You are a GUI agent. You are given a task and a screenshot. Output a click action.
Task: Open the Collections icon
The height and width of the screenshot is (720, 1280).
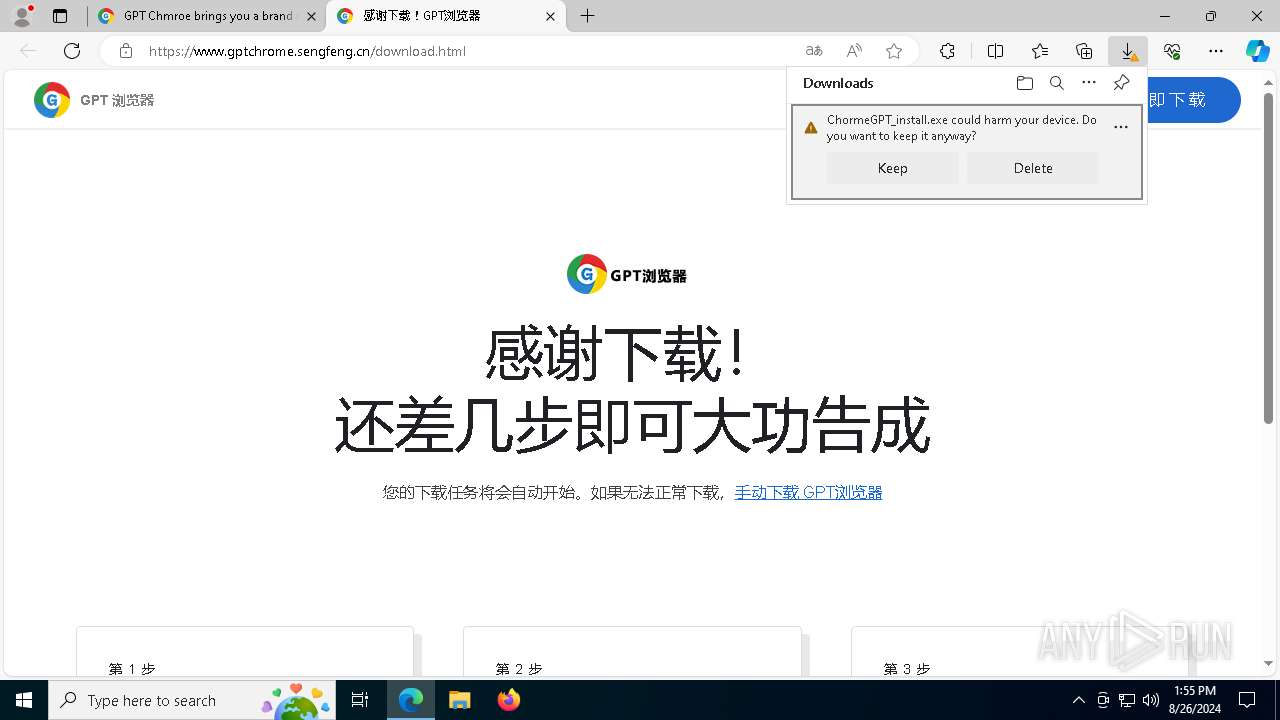[x=1084, y=51]
